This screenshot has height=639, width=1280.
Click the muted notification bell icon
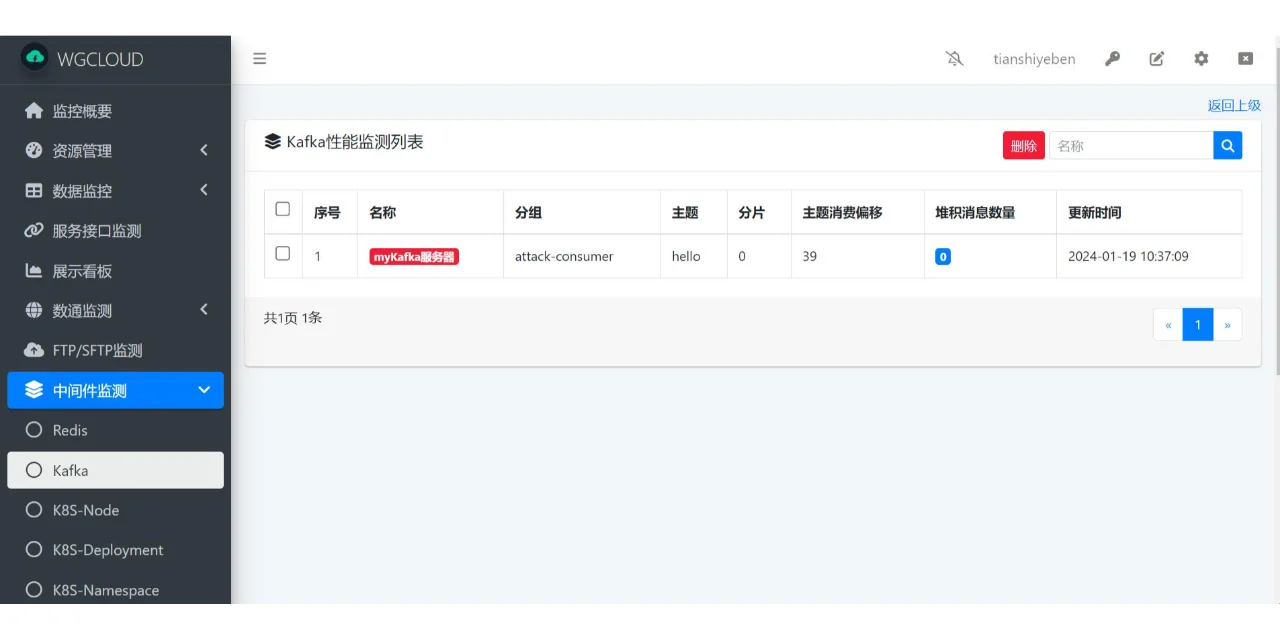coord(954,59)
